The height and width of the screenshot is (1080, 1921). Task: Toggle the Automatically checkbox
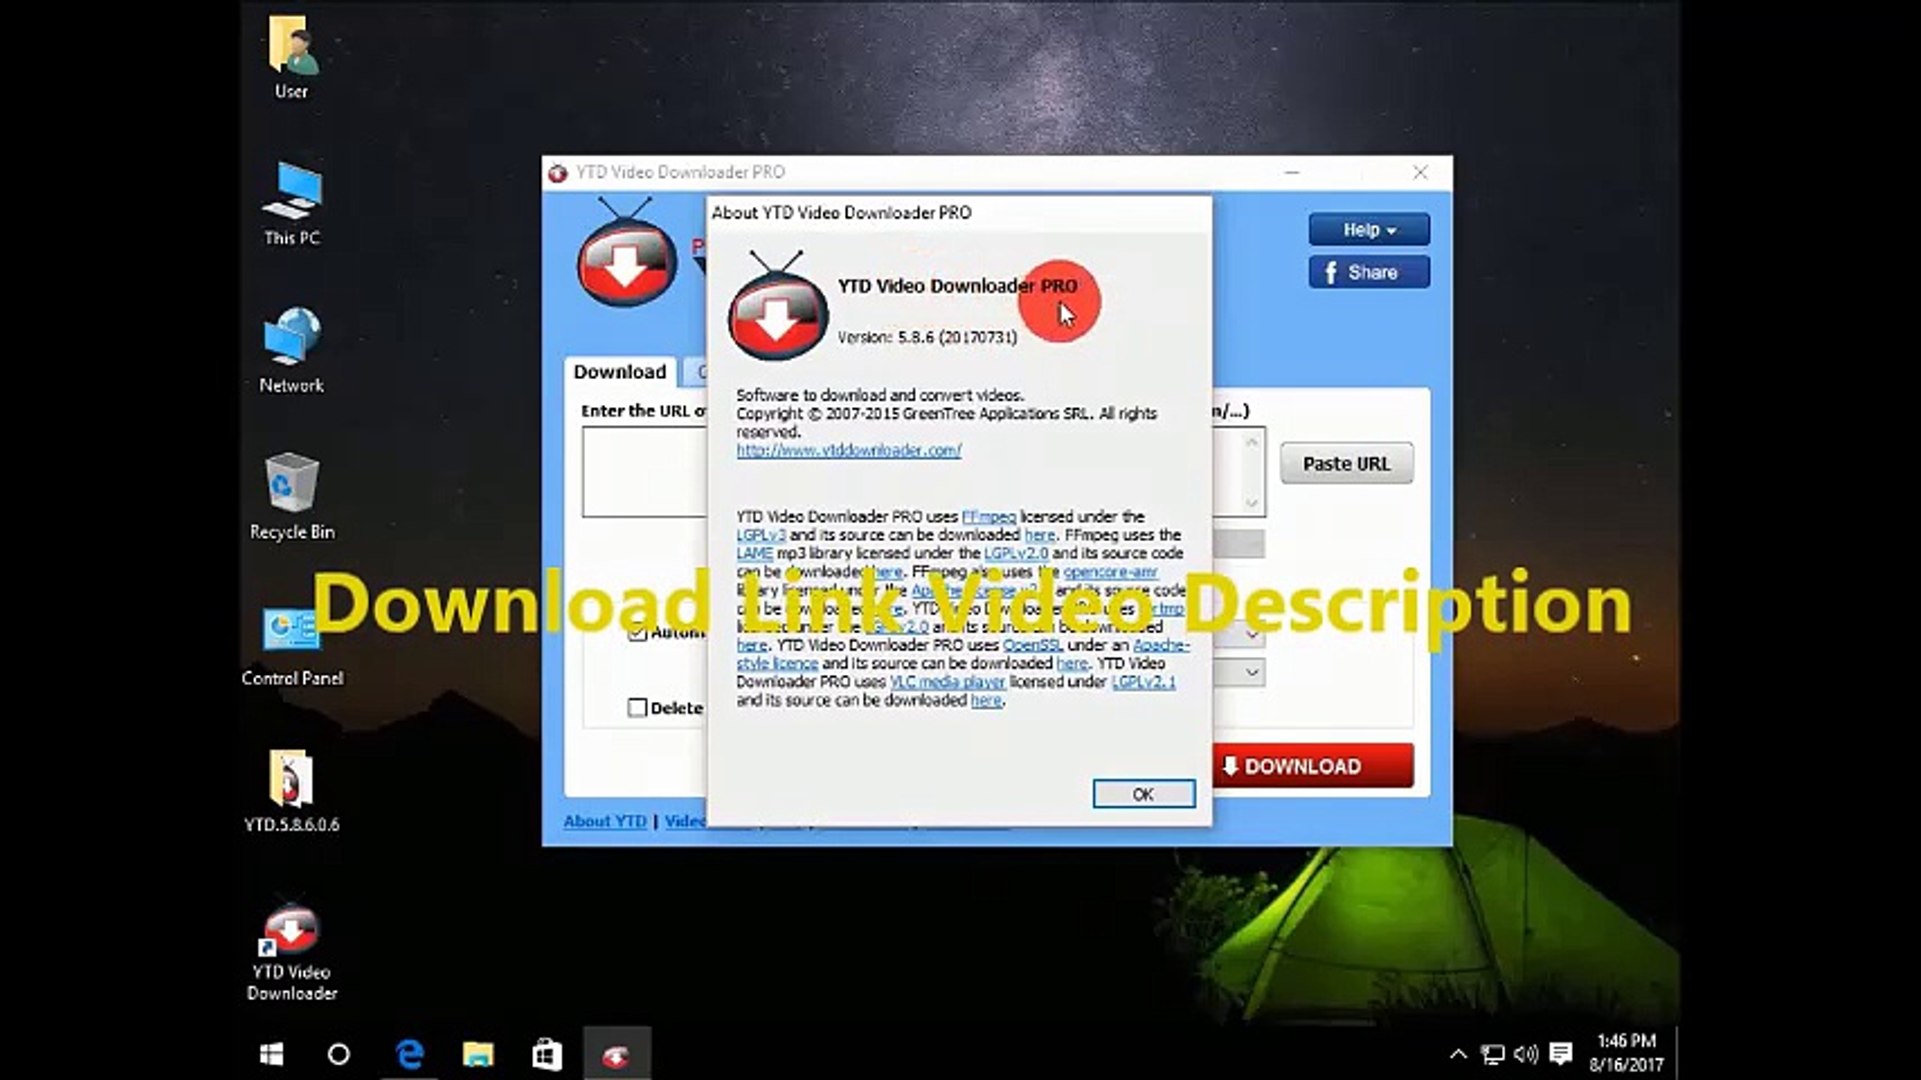637,633
